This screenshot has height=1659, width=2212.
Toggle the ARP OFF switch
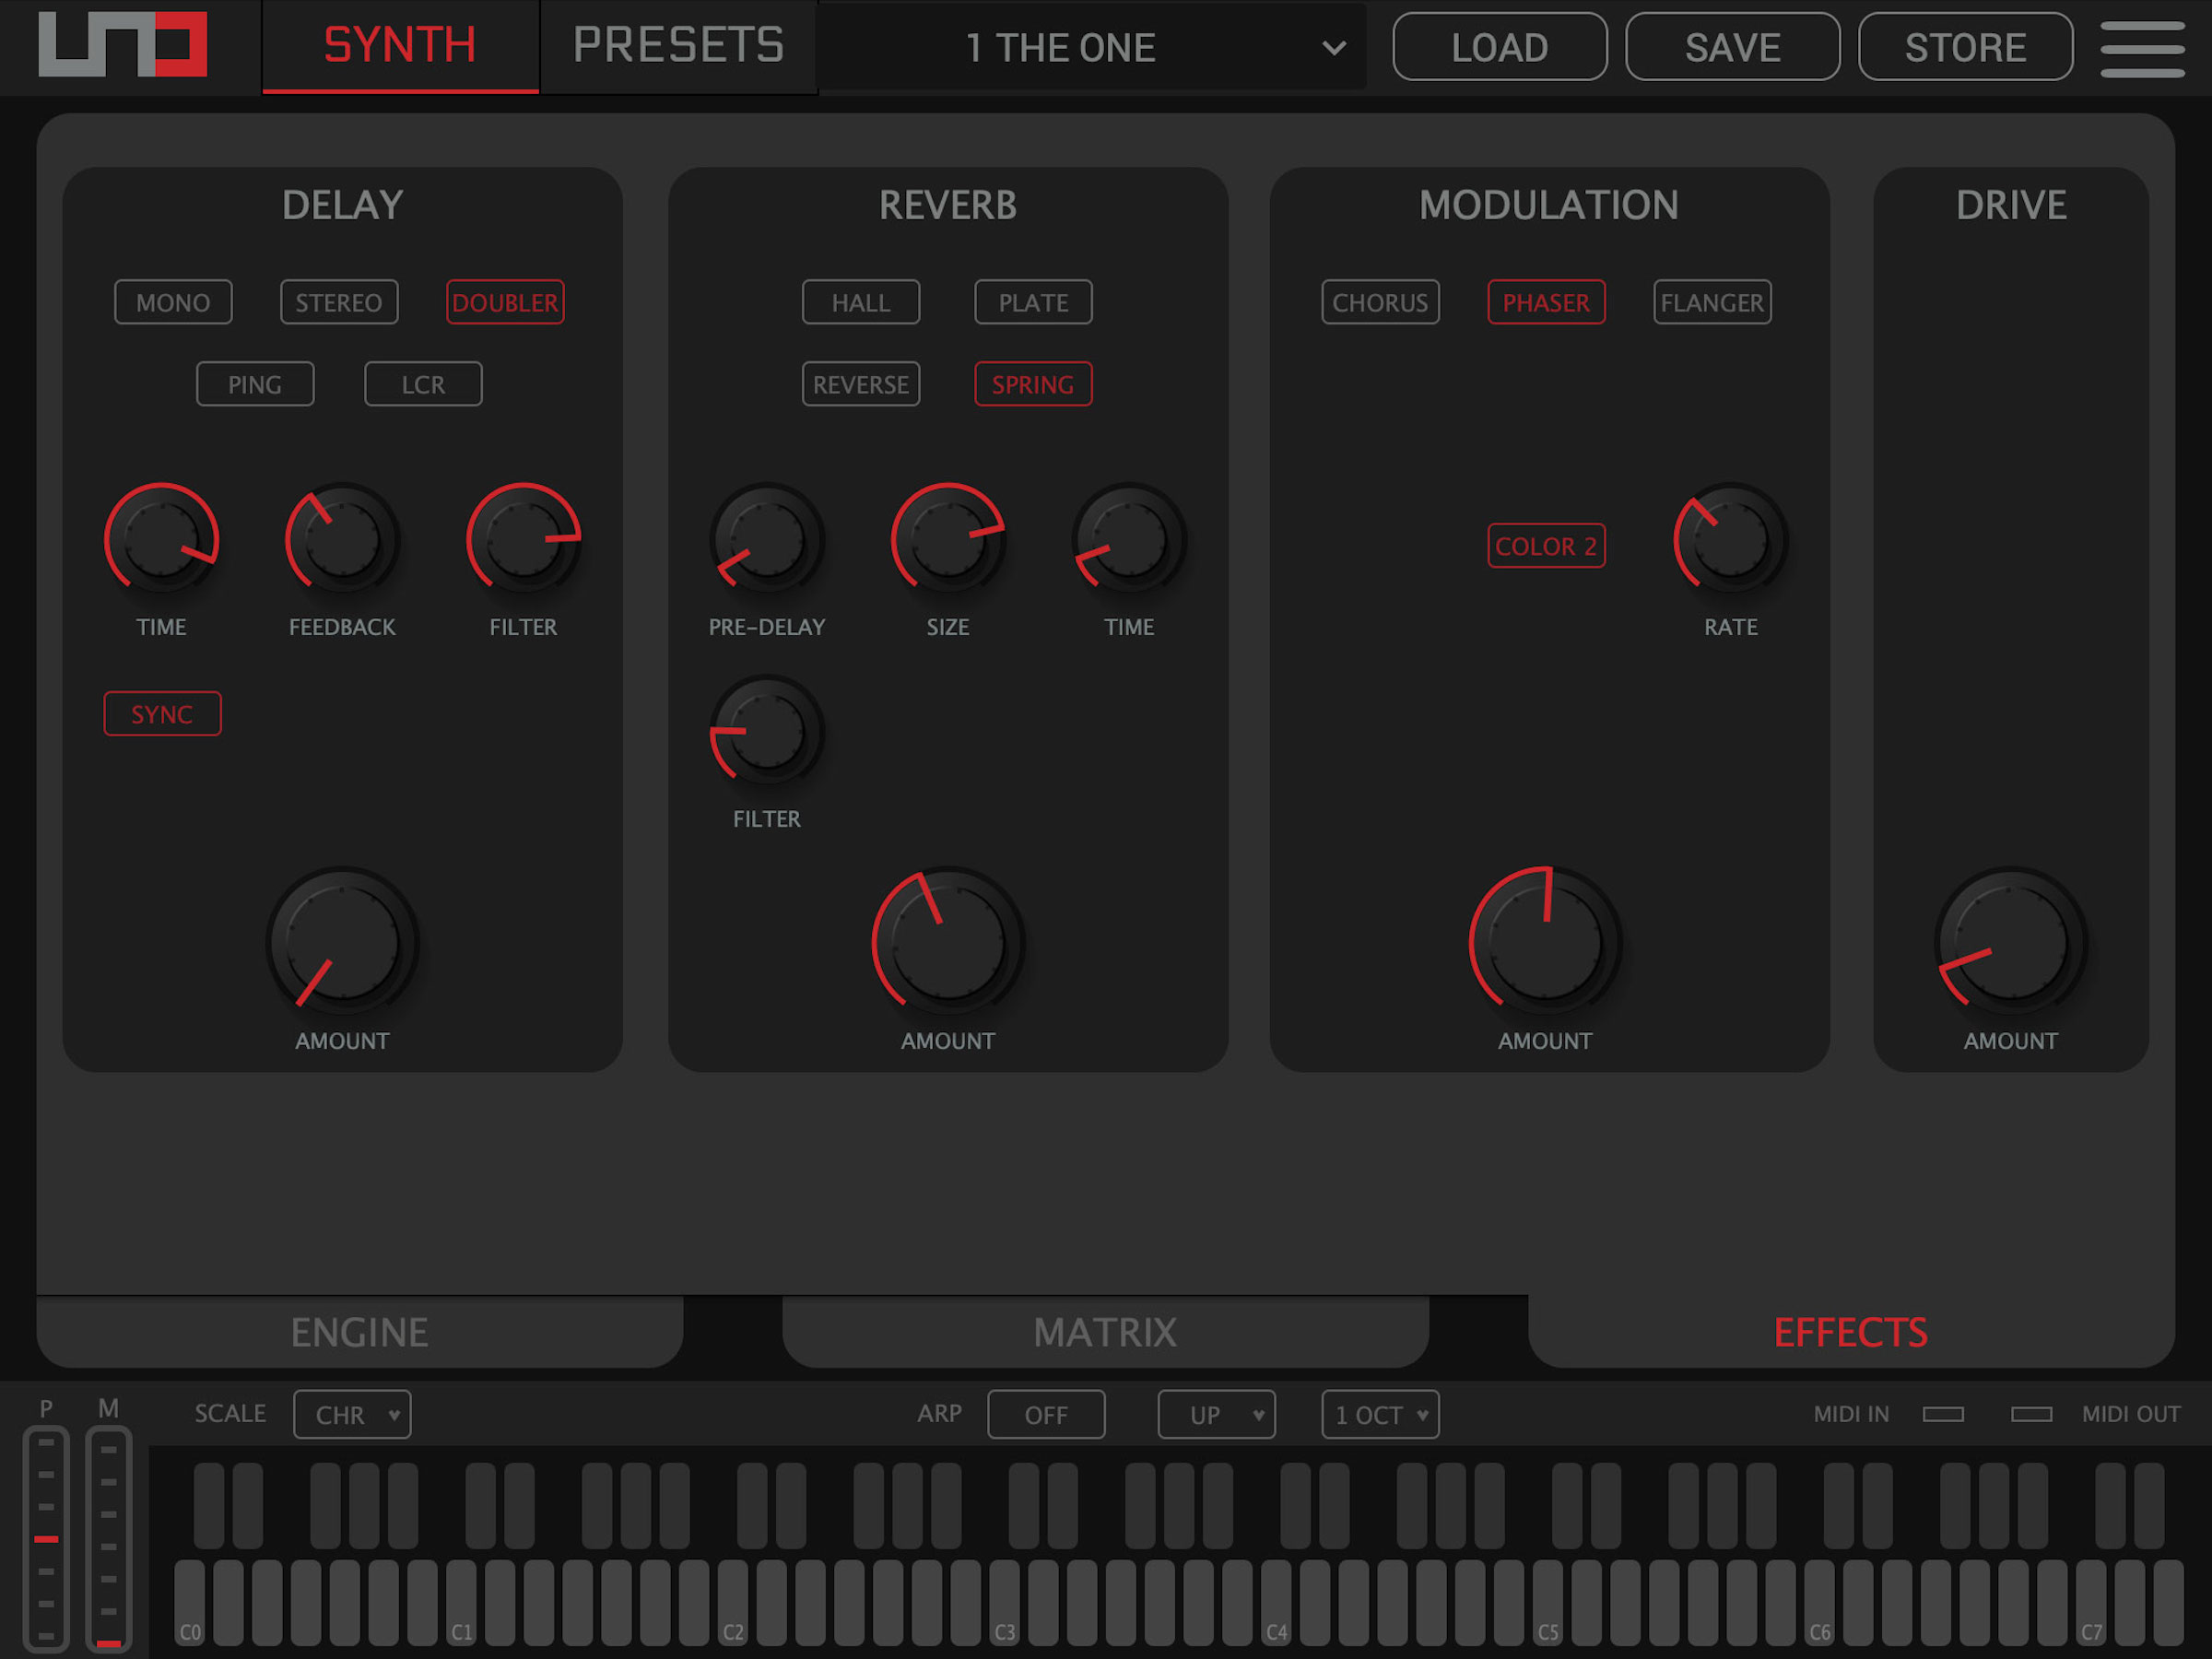click(x=1045, y=1414)
